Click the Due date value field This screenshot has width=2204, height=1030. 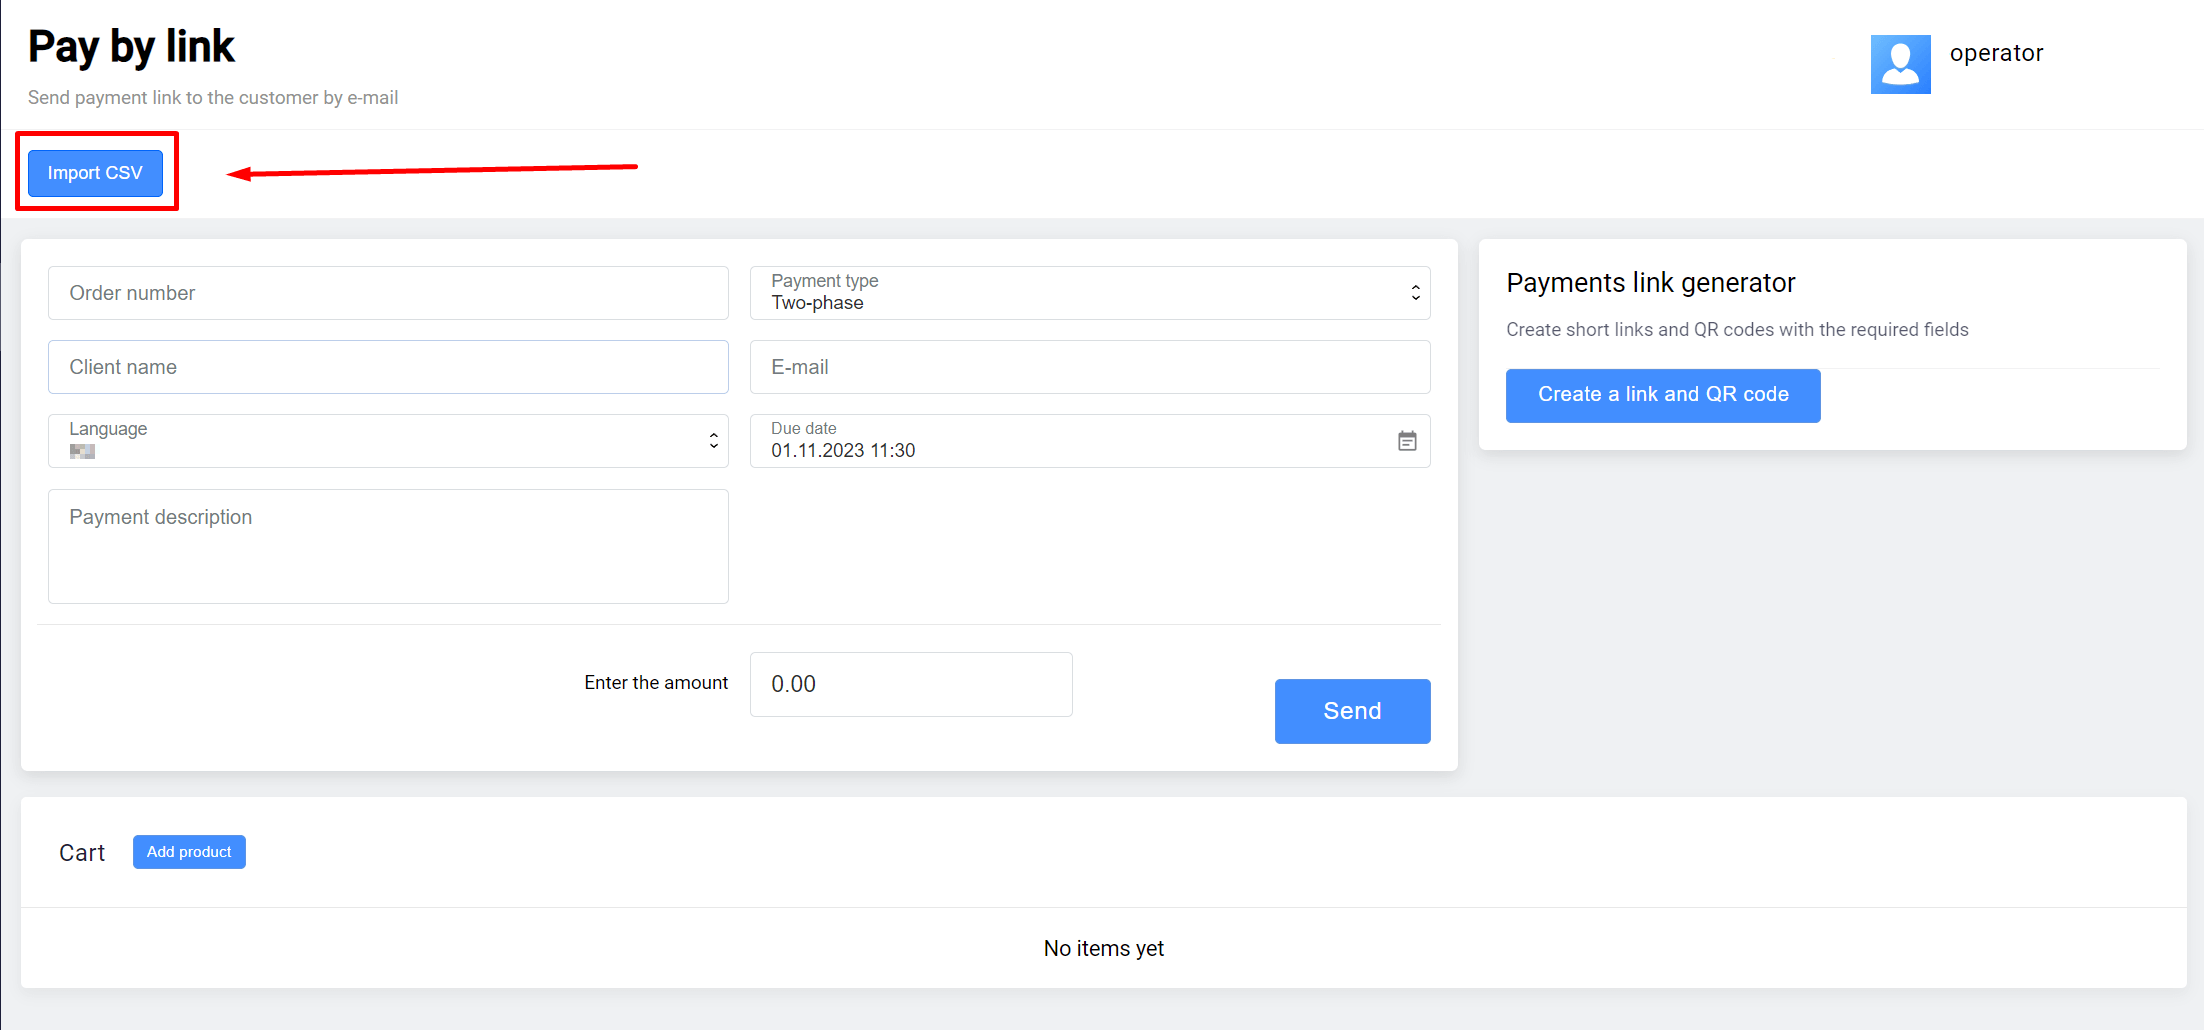[1070, 450]
